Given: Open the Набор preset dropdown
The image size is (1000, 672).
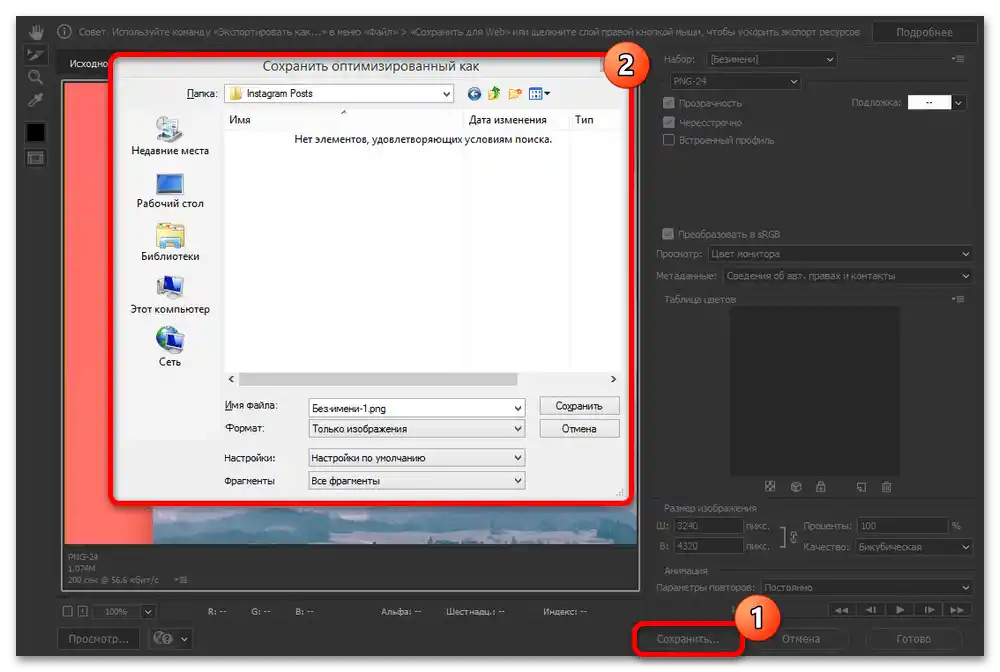Looking at the screenshot, I should (772, 59).
